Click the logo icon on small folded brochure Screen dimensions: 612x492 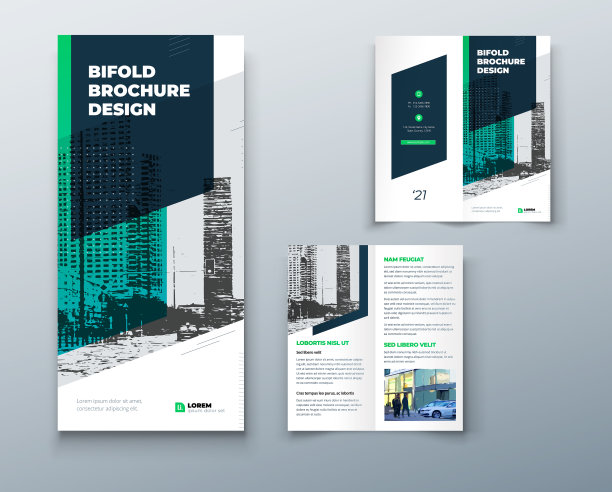(x=520, y=210)
